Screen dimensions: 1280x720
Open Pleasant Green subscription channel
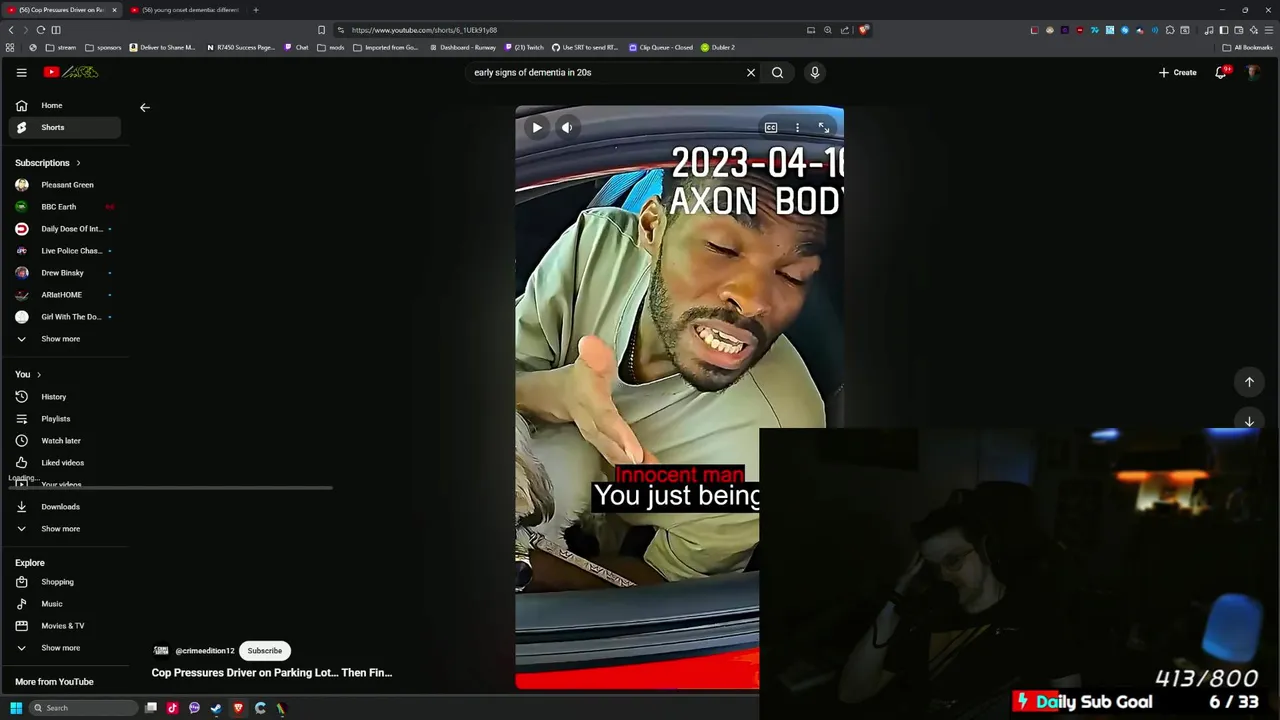65,185
